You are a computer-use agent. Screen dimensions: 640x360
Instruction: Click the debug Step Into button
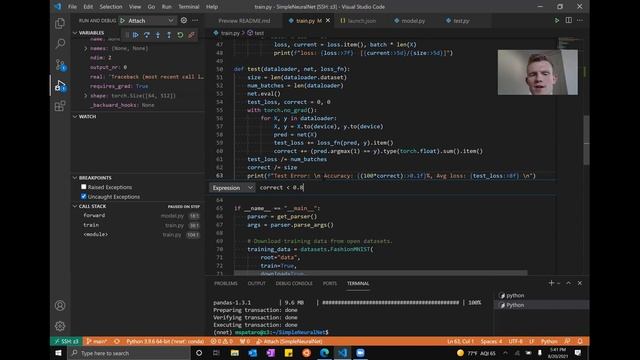158,35
